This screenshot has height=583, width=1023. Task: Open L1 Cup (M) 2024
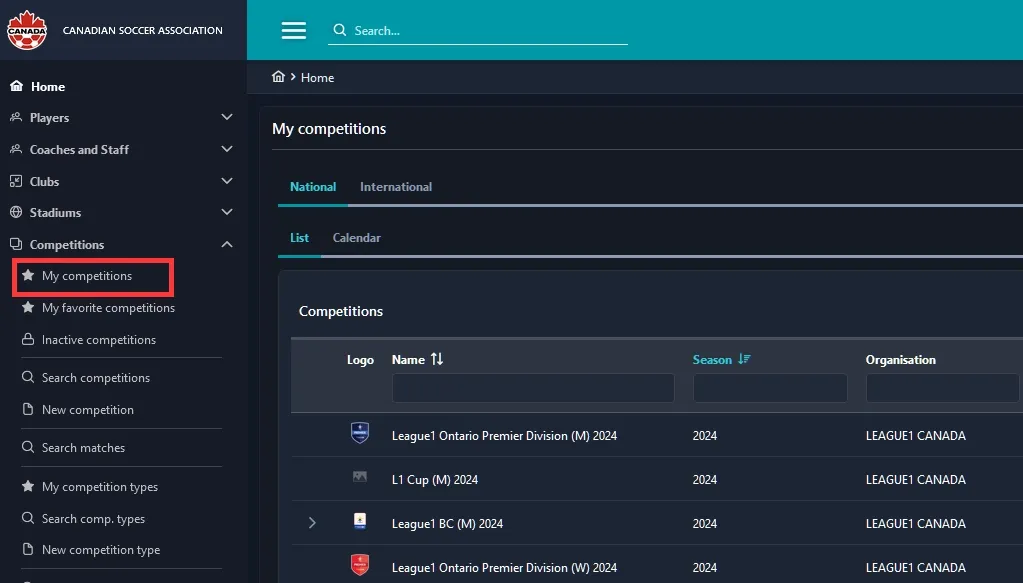(x=435, y=480)
